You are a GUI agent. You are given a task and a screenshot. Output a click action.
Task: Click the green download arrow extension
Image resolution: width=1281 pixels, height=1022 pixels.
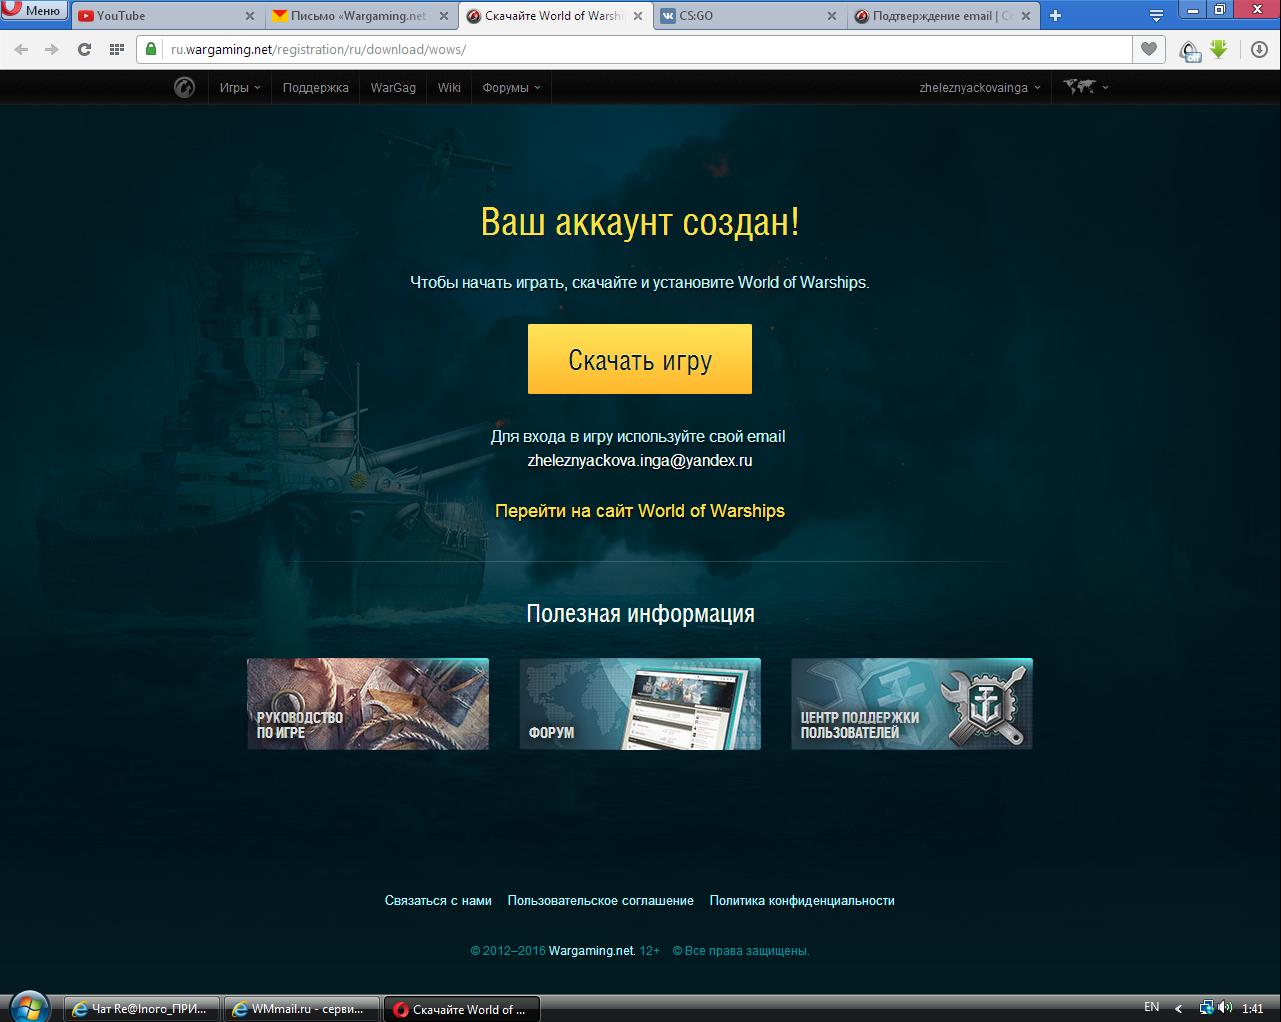(1218, 49)
